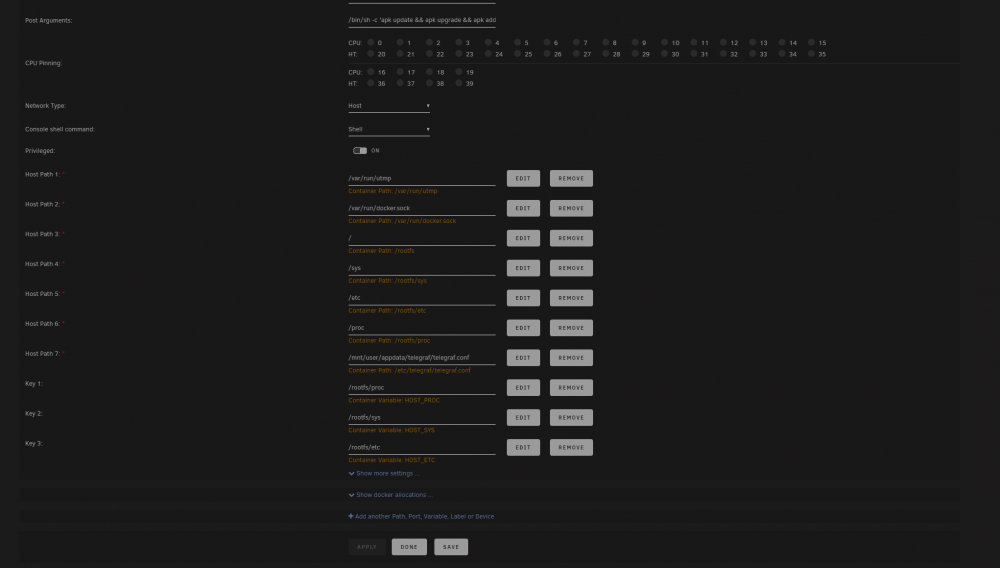
Task: Focus the telegraf.conf path field
Action: click(422, 358)
